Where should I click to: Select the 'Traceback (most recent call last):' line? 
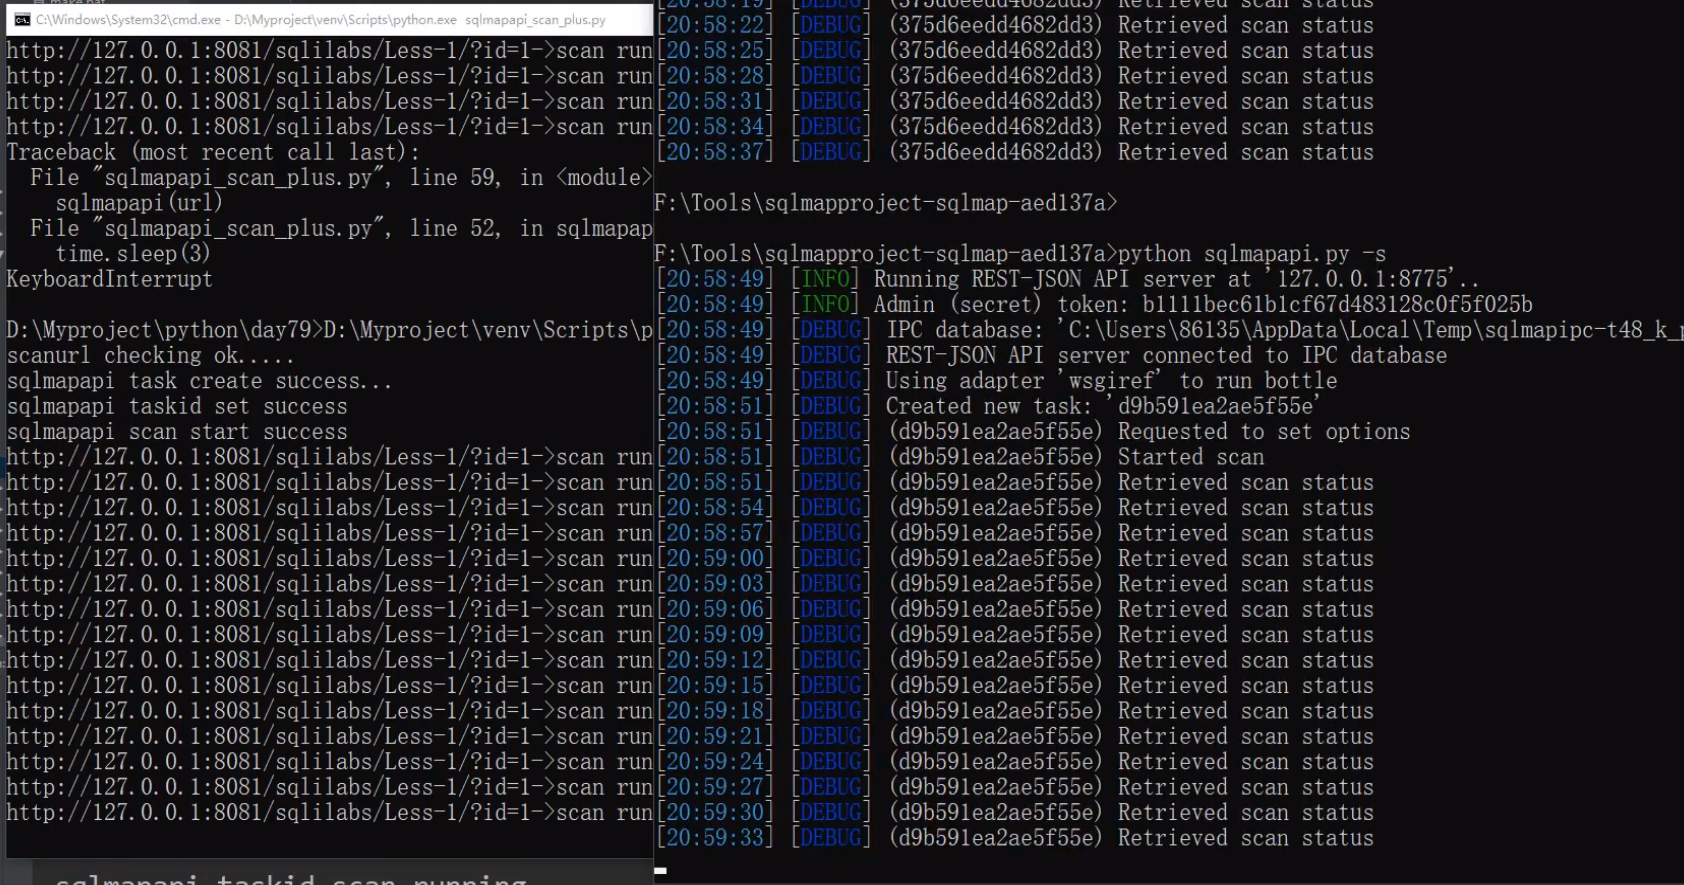(x=213, y=152)
